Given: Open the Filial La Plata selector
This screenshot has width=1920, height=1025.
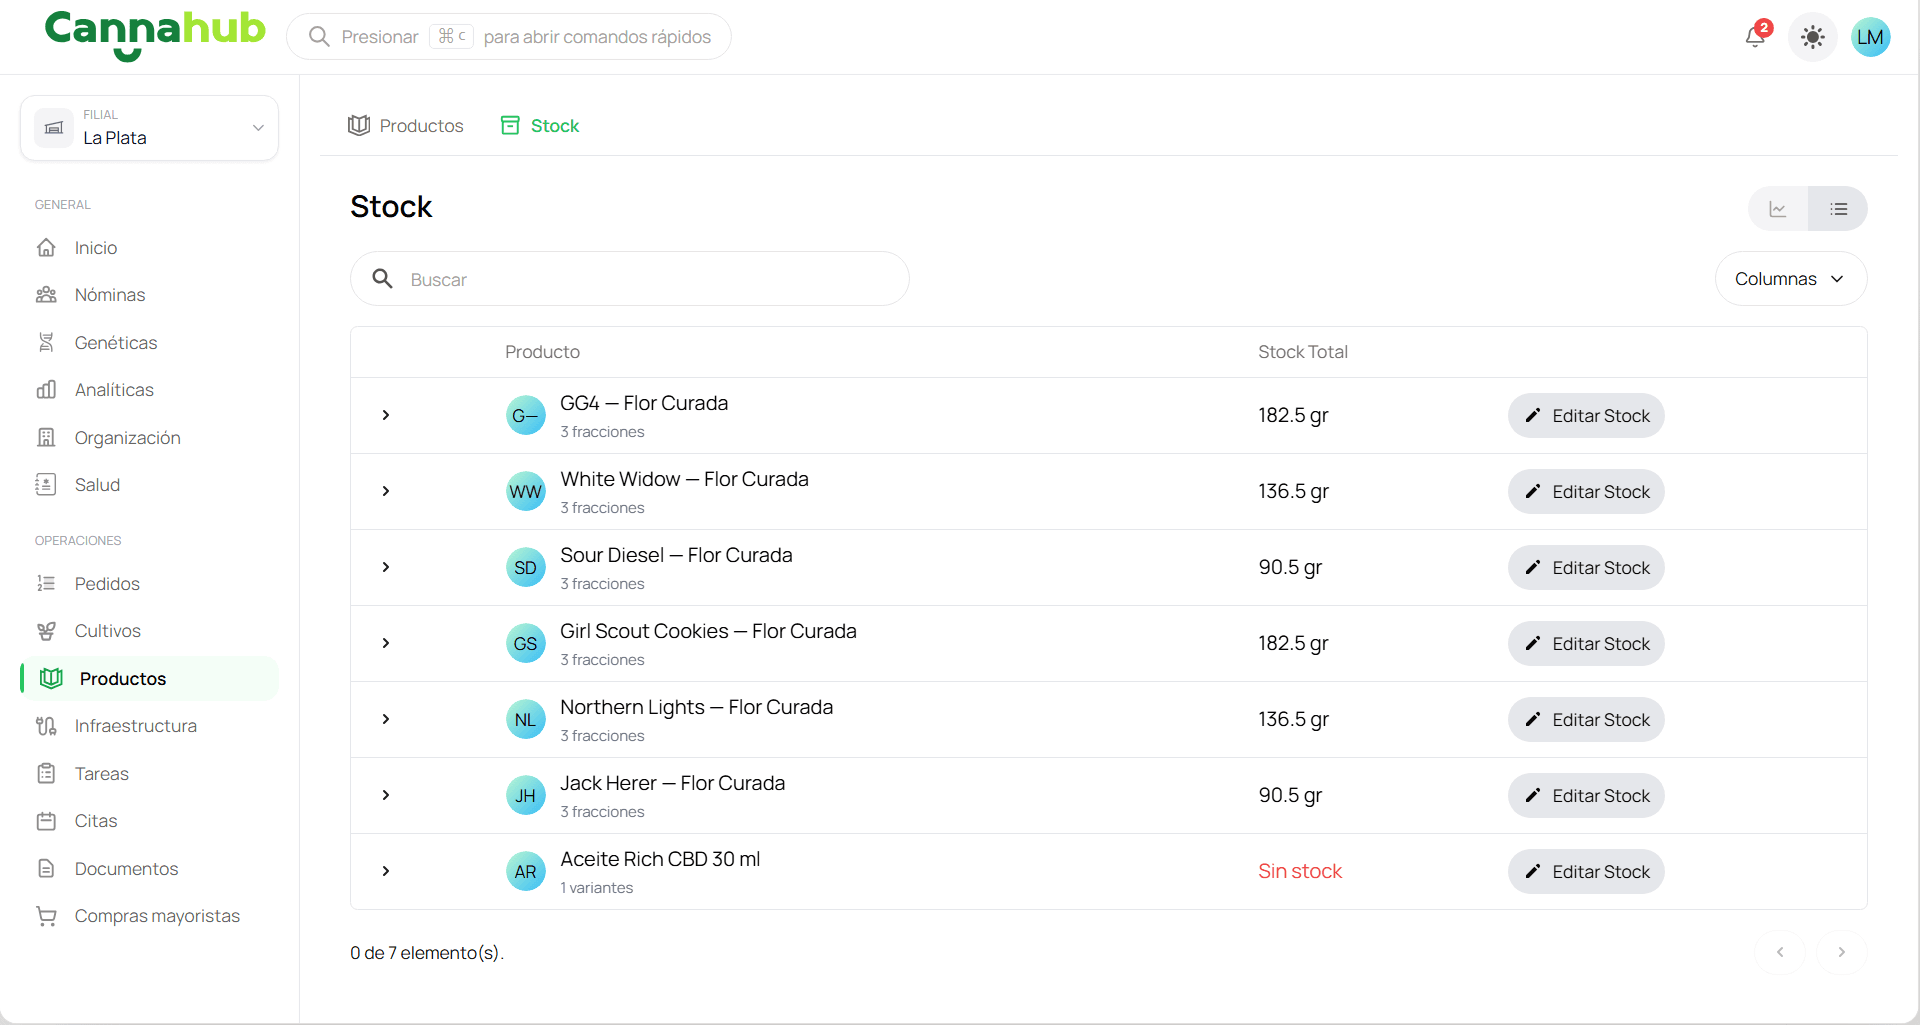Looking at the screenshot, I should (x=149, y=128).
